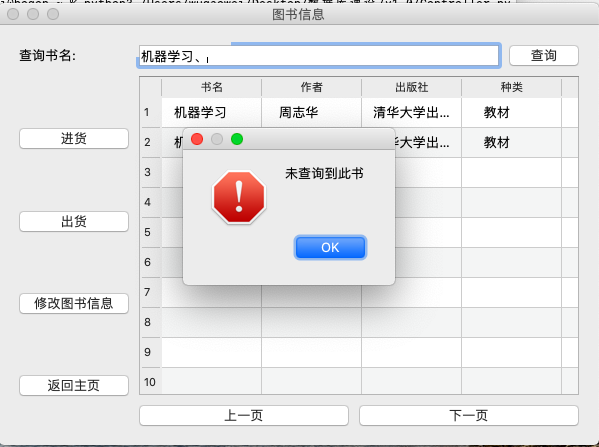Select row header 6 in the table
The image size is (599, 447).
pyautogui.click(x=151, y=262)
